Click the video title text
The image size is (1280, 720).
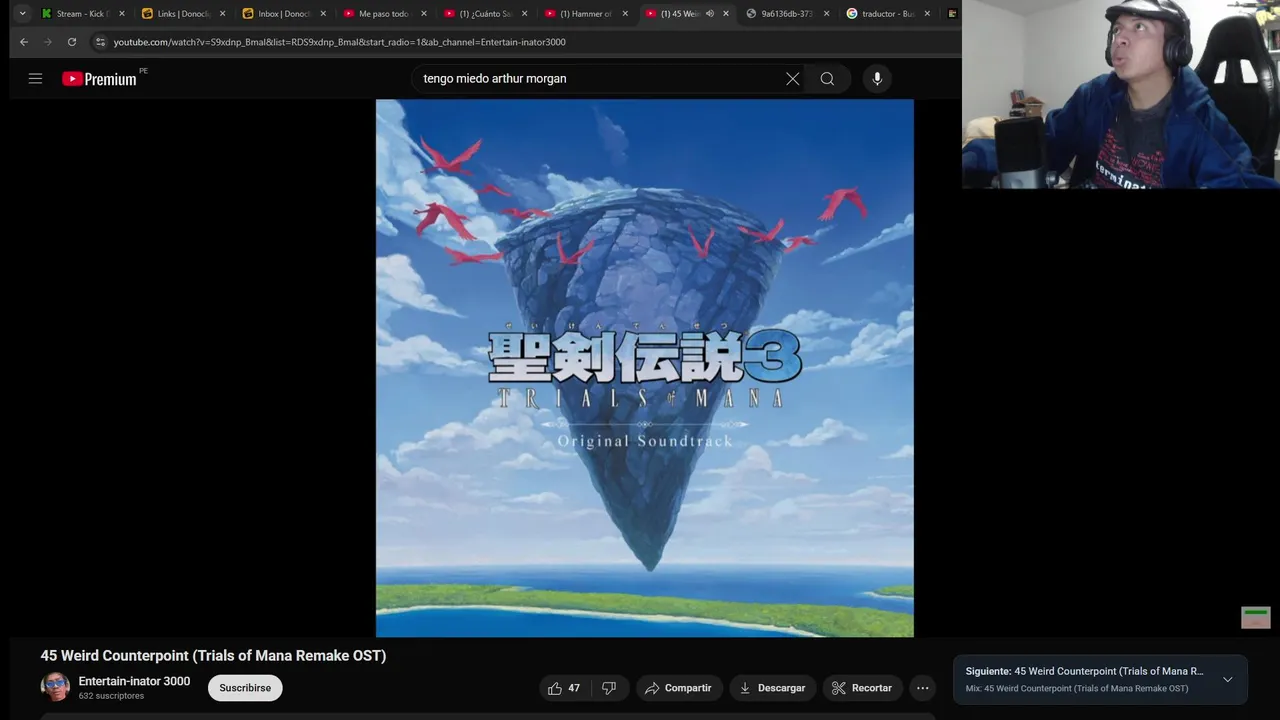pos(213,656)
